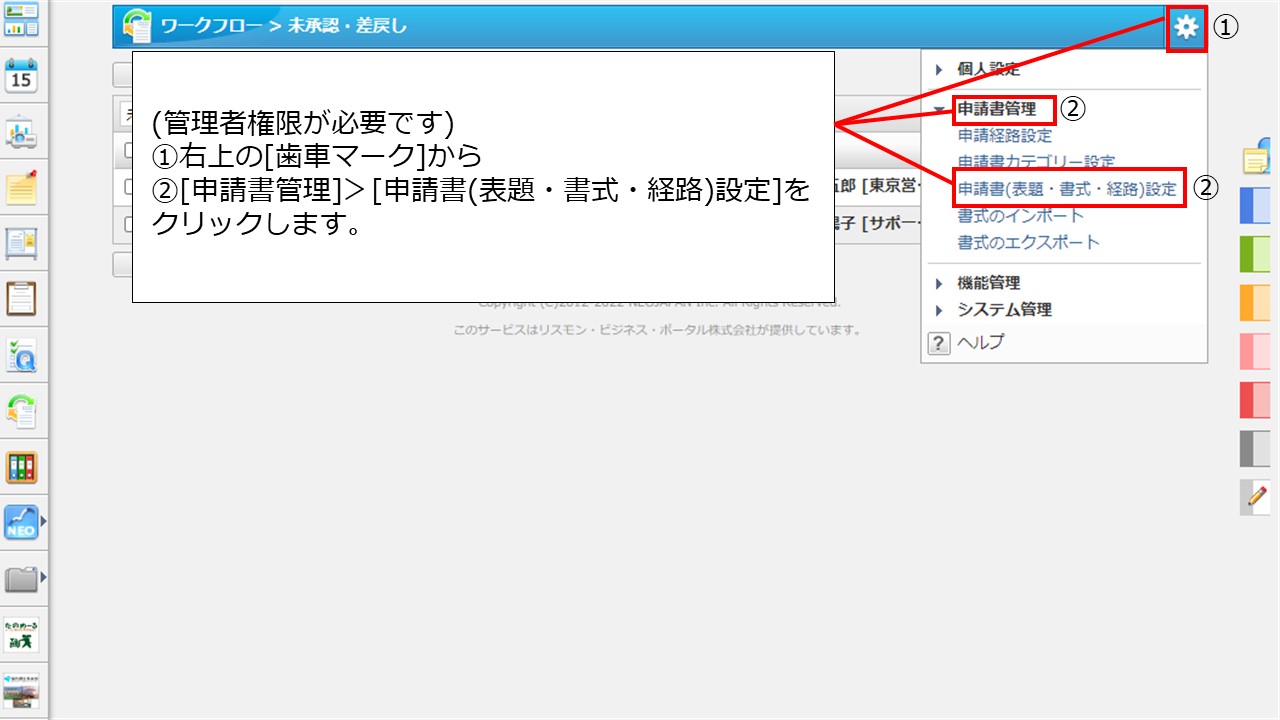Image resolution: width=1280 pixels, height=720 pixels.
Task: Expand the arrow beside the folder icon
Action: click(x=43, y=578)
